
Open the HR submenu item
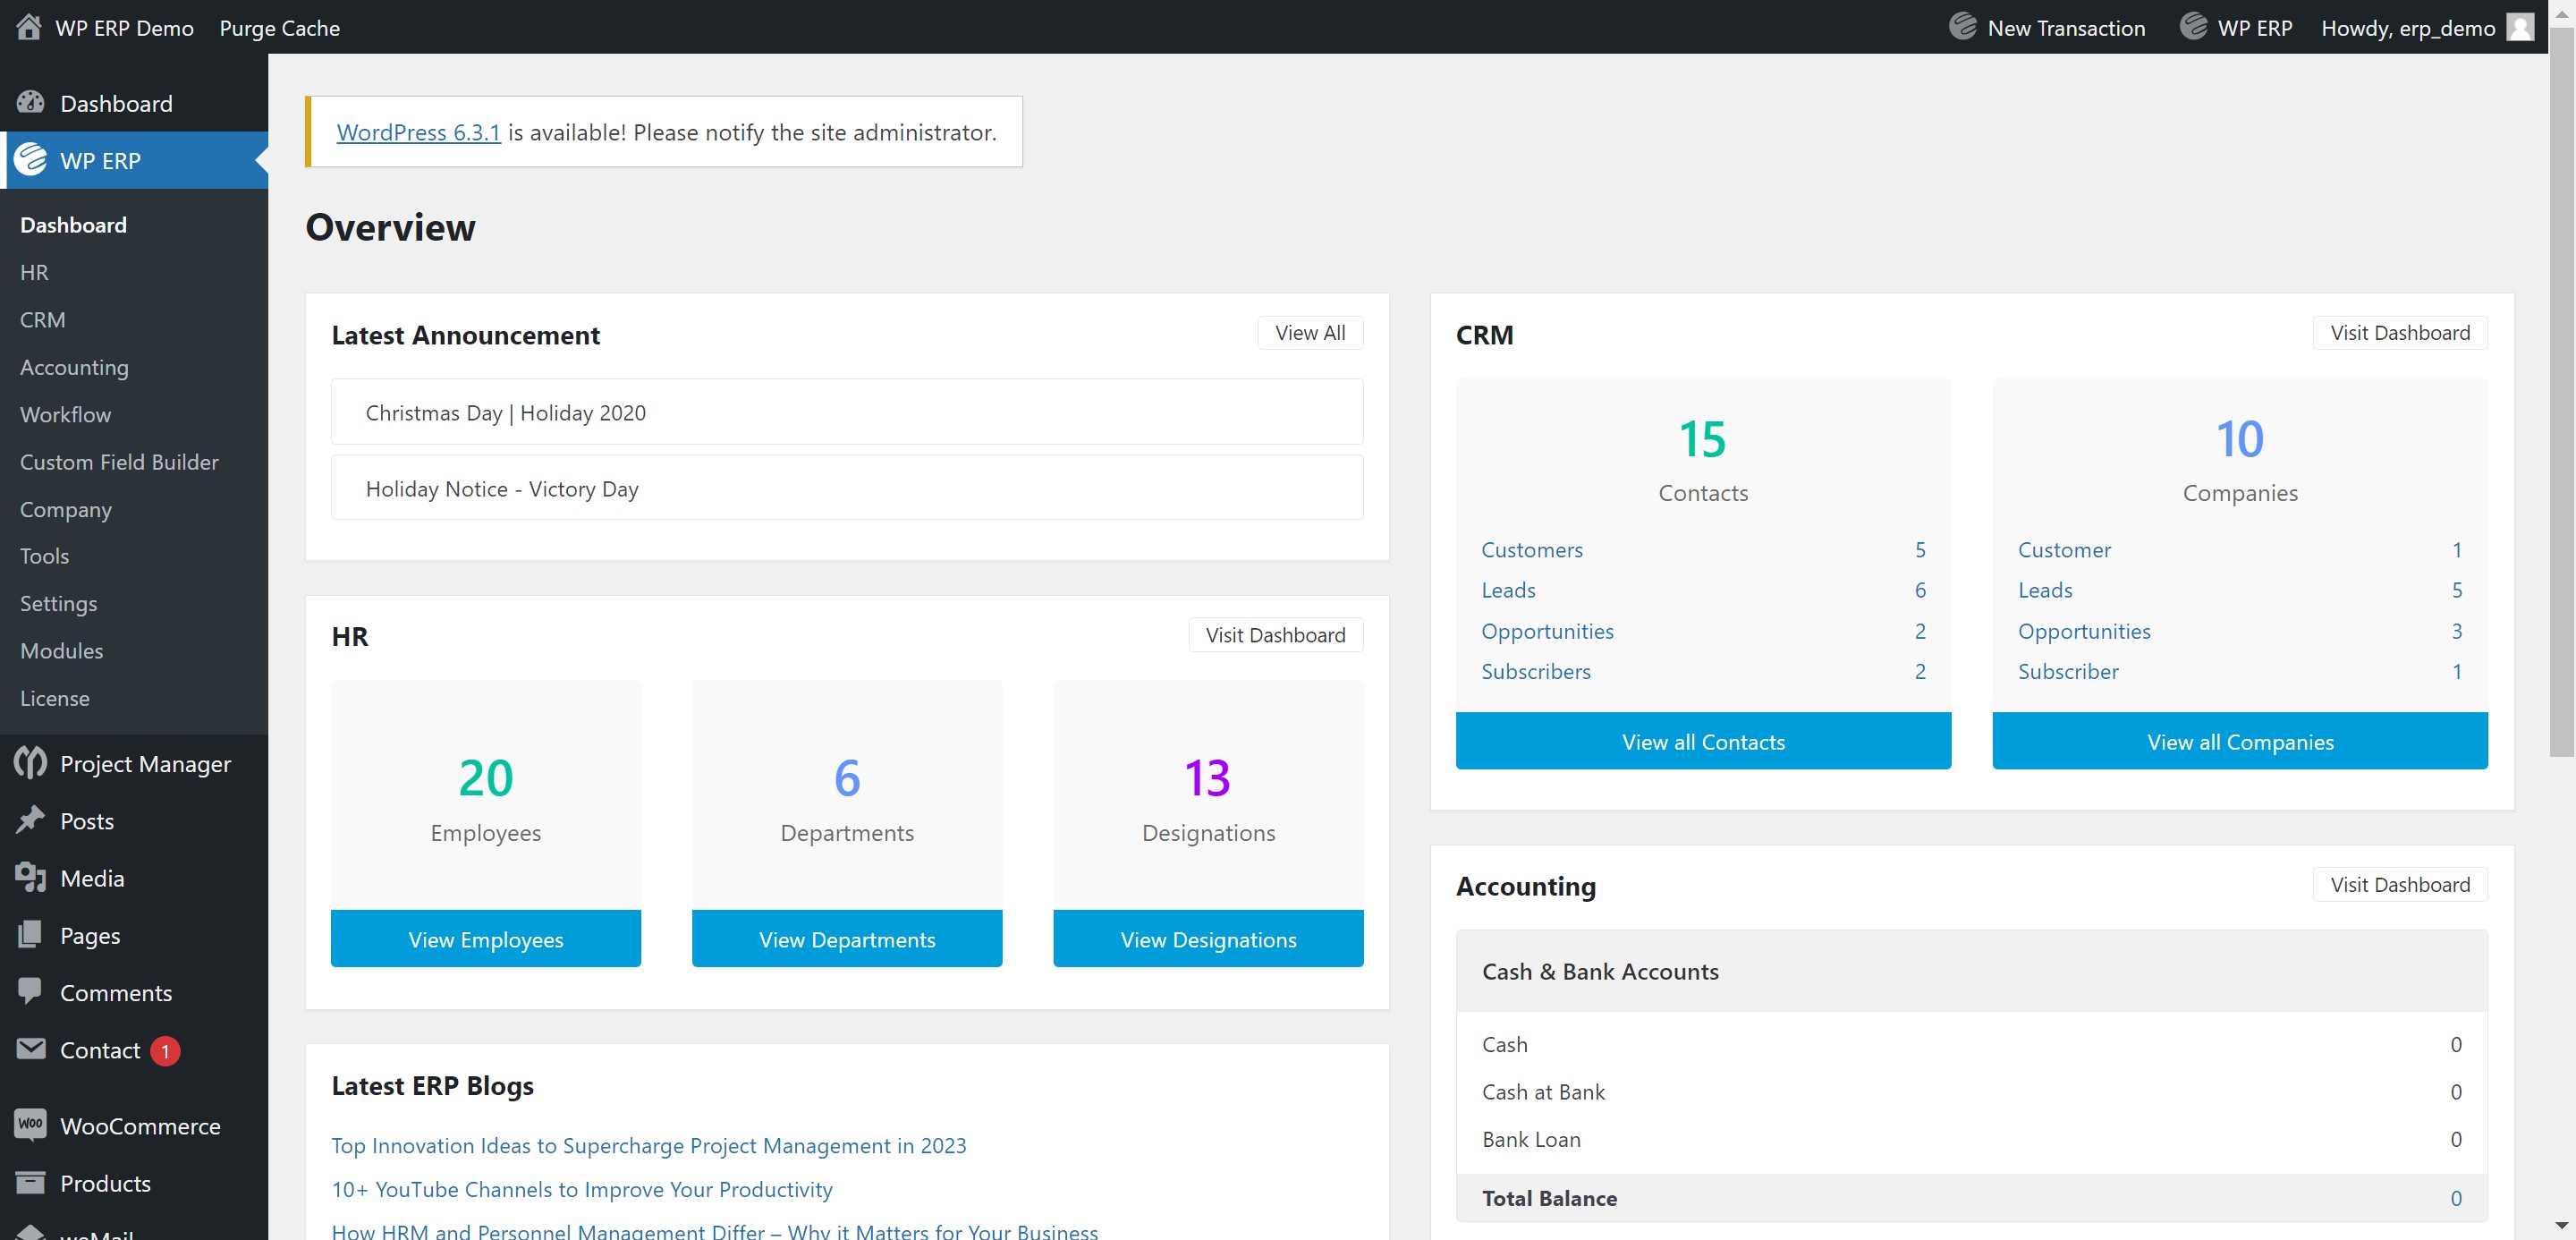tap(34, 272)
